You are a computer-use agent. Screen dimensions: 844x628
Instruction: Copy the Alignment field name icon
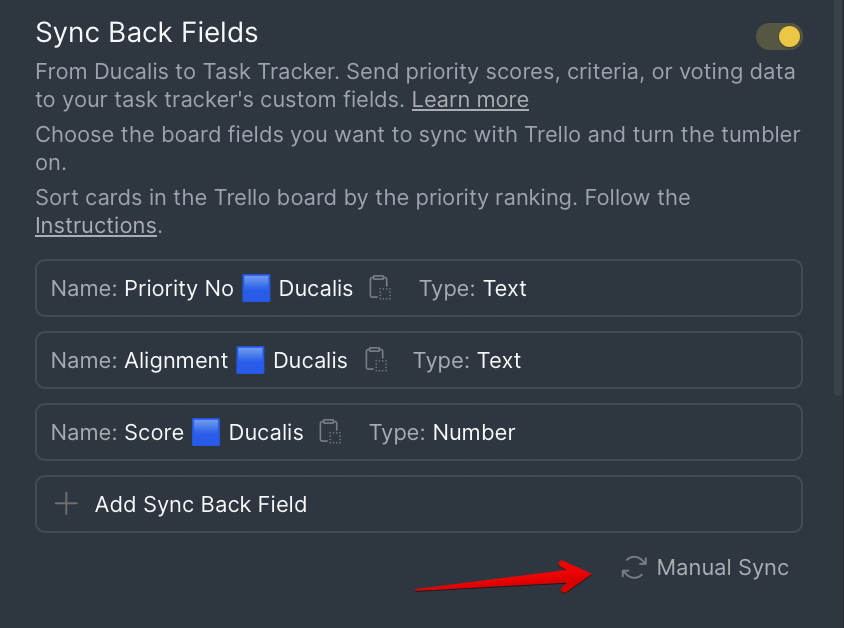(376, 360)
